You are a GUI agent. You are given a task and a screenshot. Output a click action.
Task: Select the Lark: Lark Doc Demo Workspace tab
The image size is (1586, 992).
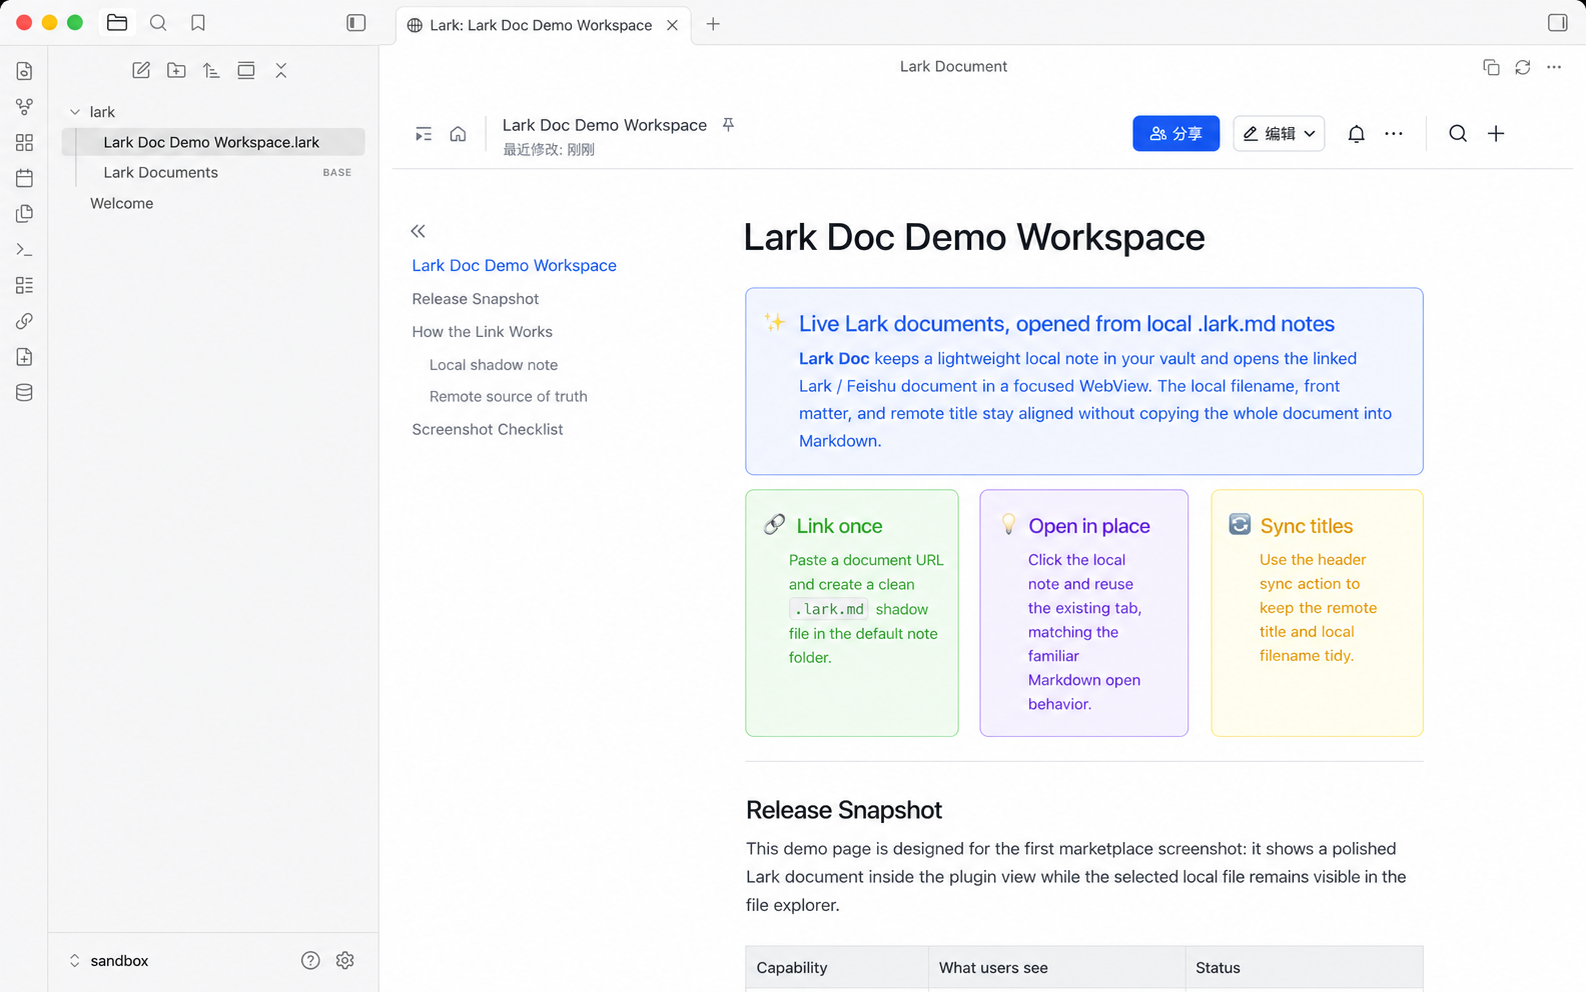click(541, 25)
